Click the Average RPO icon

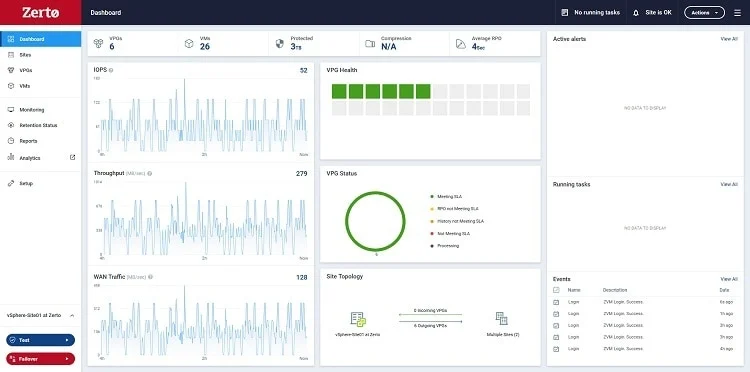461,44
